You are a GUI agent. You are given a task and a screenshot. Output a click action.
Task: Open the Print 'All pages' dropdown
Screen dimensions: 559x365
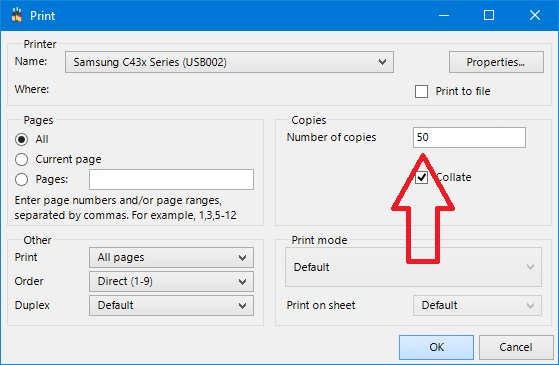click(171, 257)
